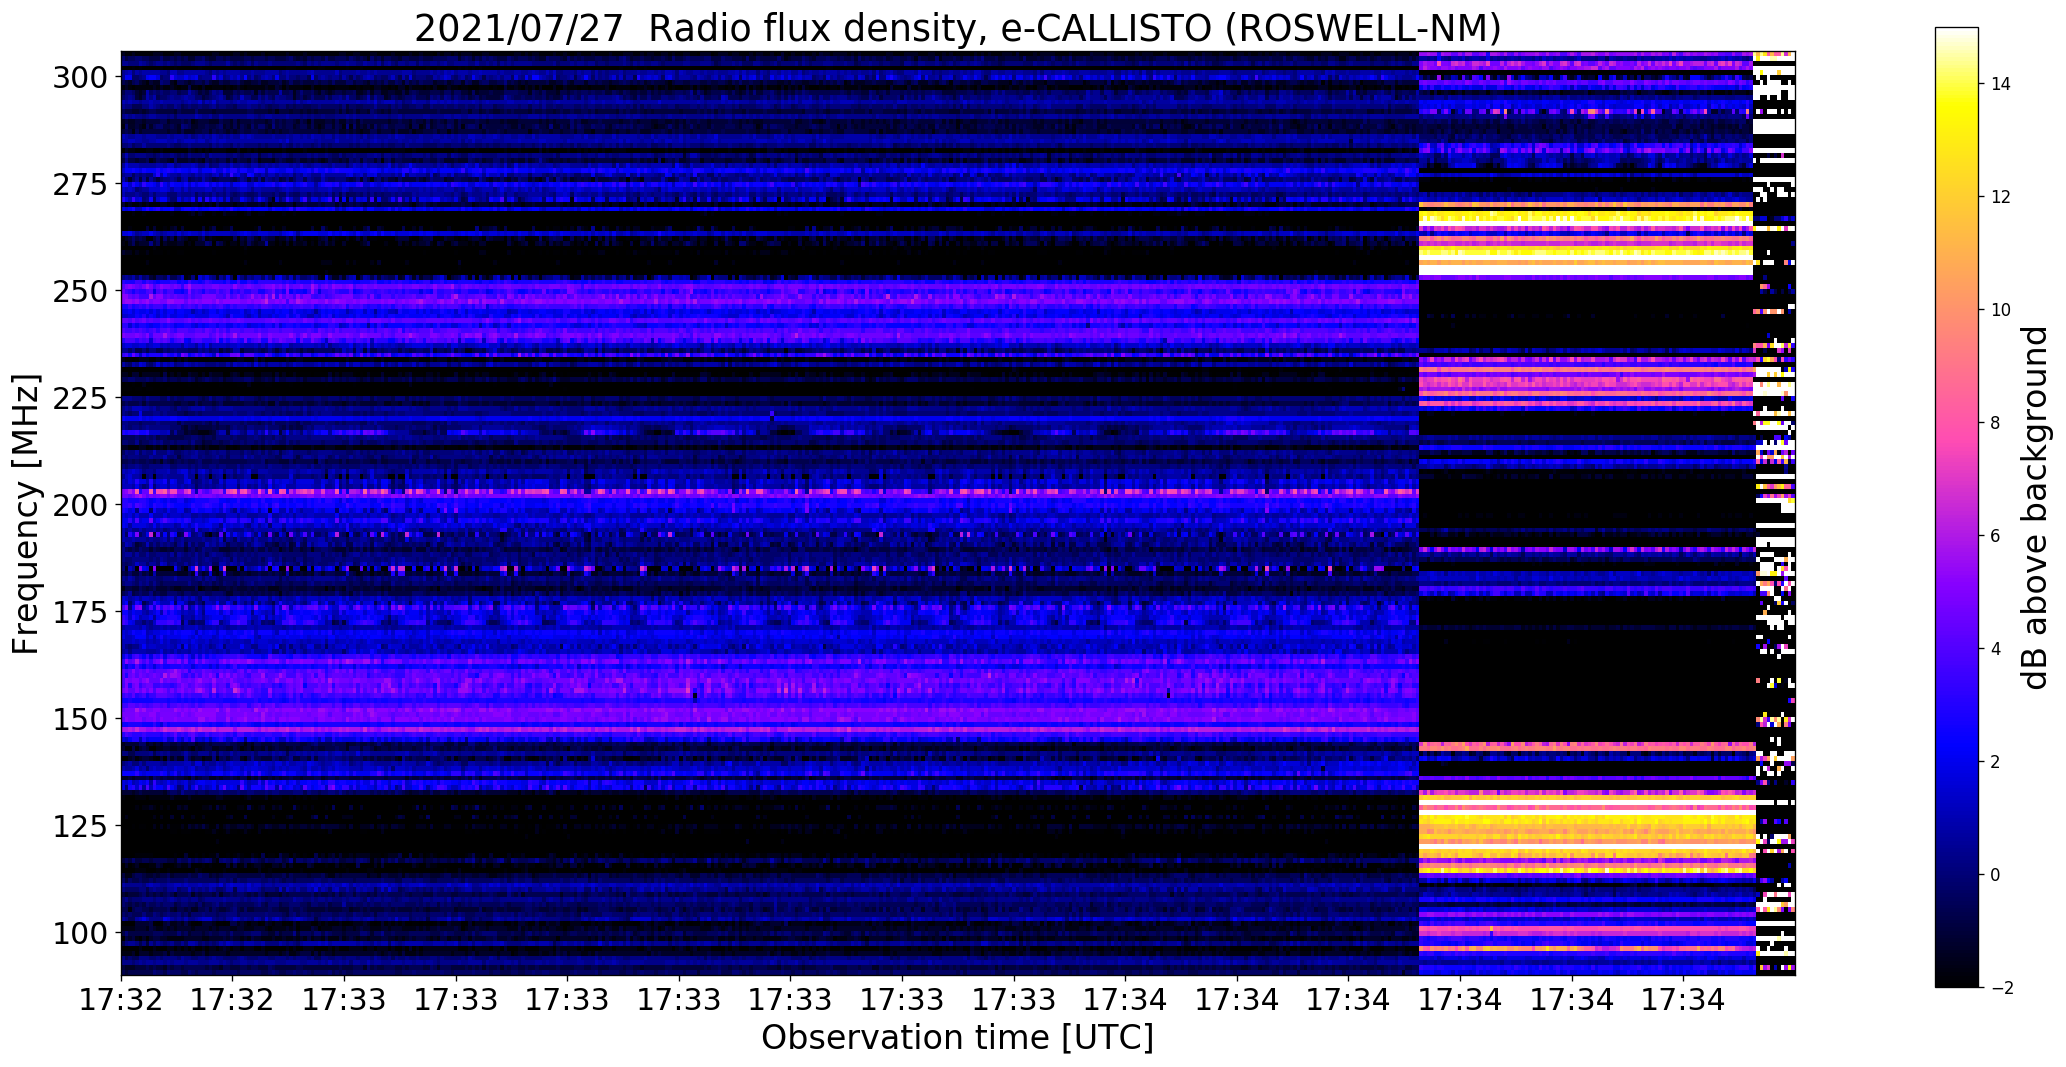This screenshot has height=1067, width=2066.
Task: Select the 250 tick on frequency axis
Action: (x=80, y=291)
